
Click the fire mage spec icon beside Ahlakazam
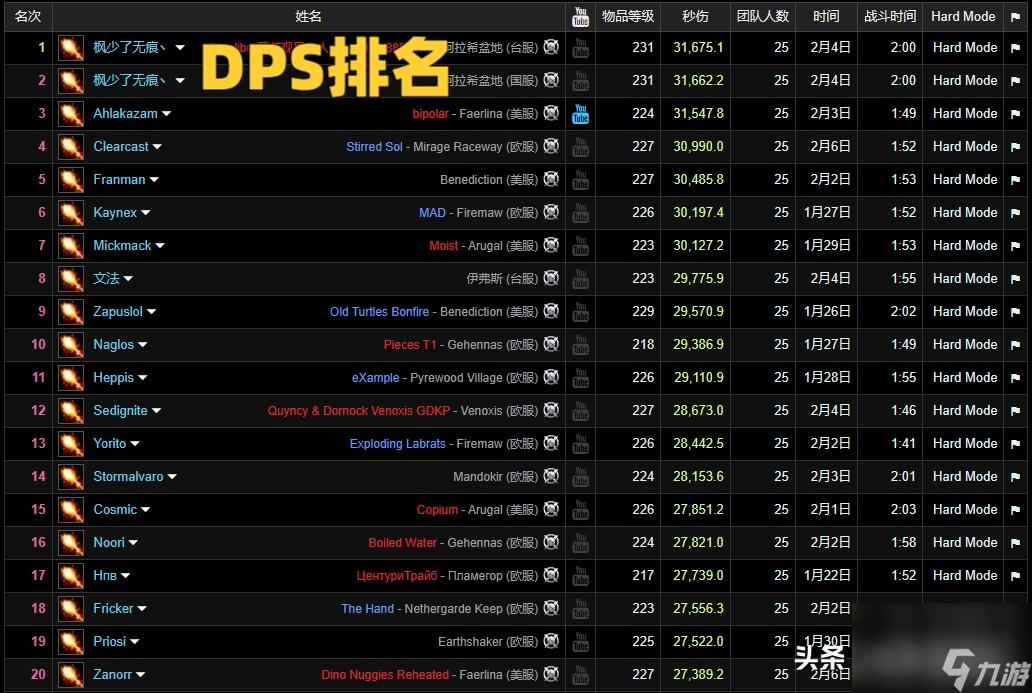click(71, 114)
